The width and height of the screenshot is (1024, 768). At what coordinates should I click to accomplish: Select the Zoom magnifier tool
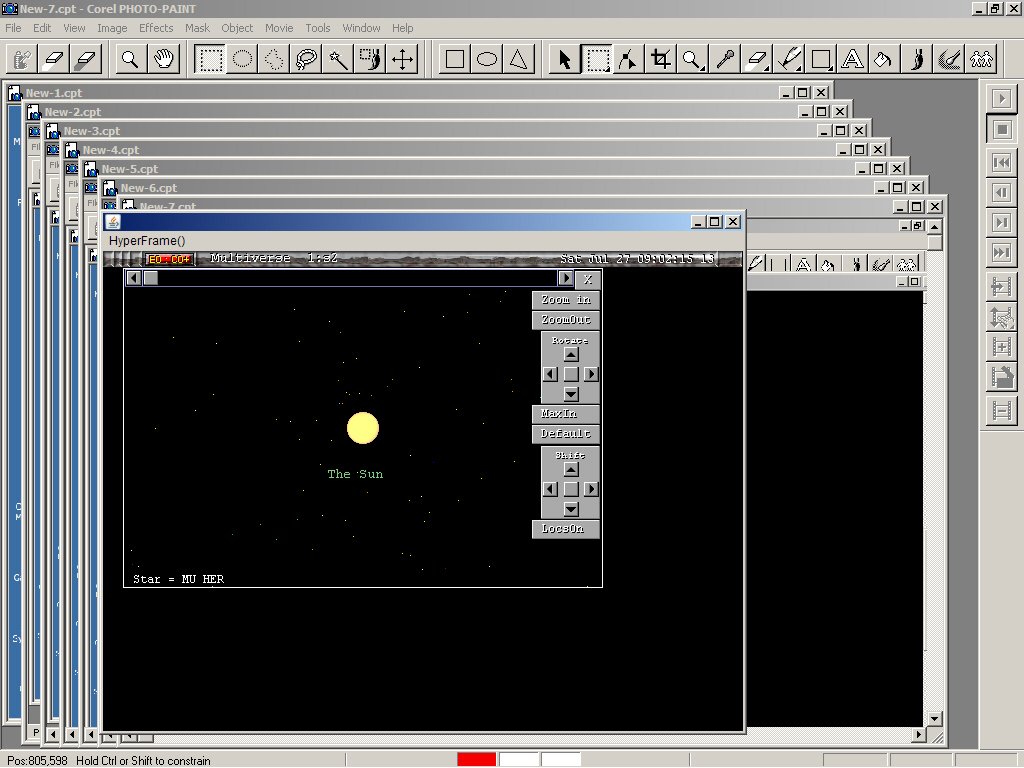[130, 60]
